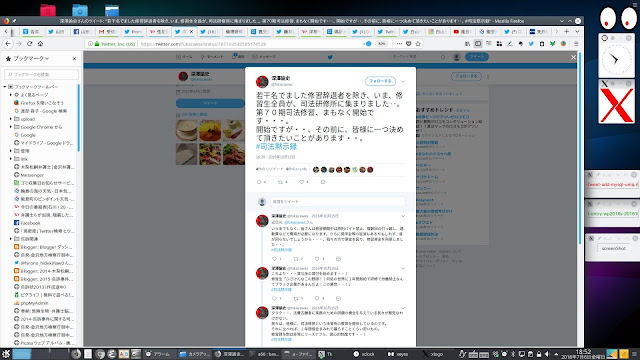640x360 pixels.
Task: Expand the 'link' bookmark folder
Action: 11,159
